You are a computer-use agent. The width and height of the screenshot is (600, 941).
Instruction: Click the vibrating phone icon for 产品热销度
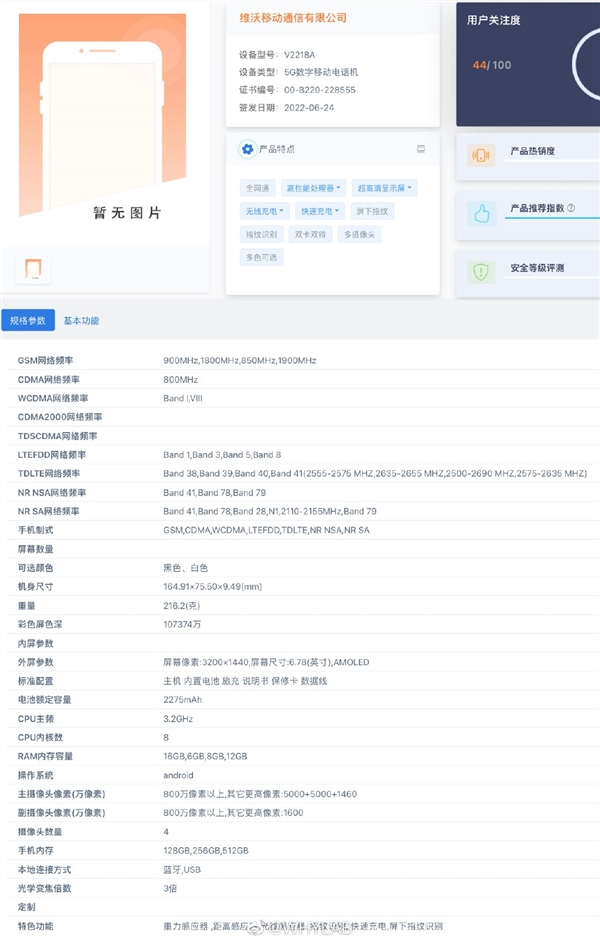(481, 155)
